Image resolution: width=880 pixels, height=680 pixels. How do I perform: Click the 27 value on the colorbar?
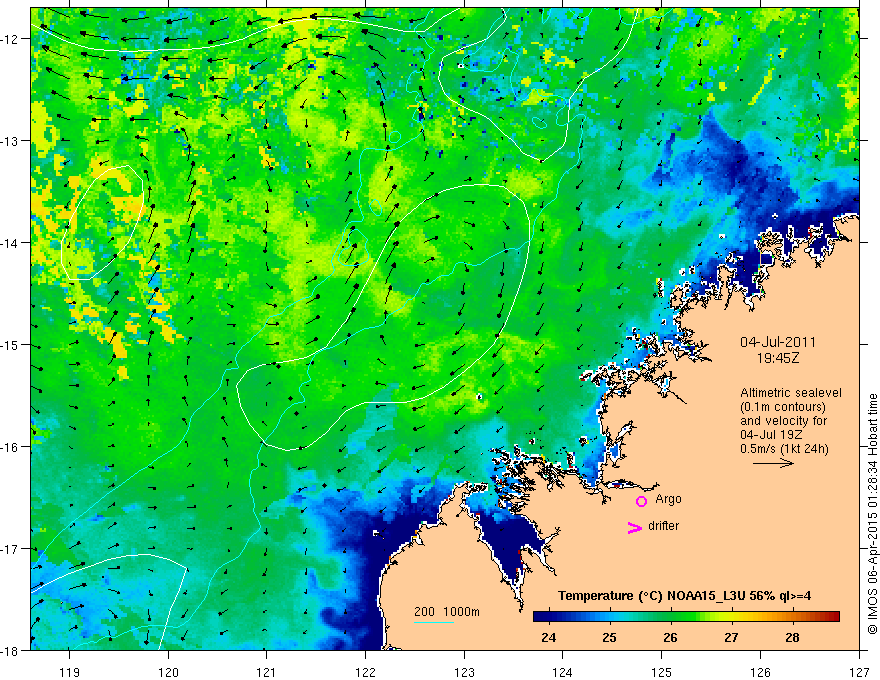click(x=731, y=637)
